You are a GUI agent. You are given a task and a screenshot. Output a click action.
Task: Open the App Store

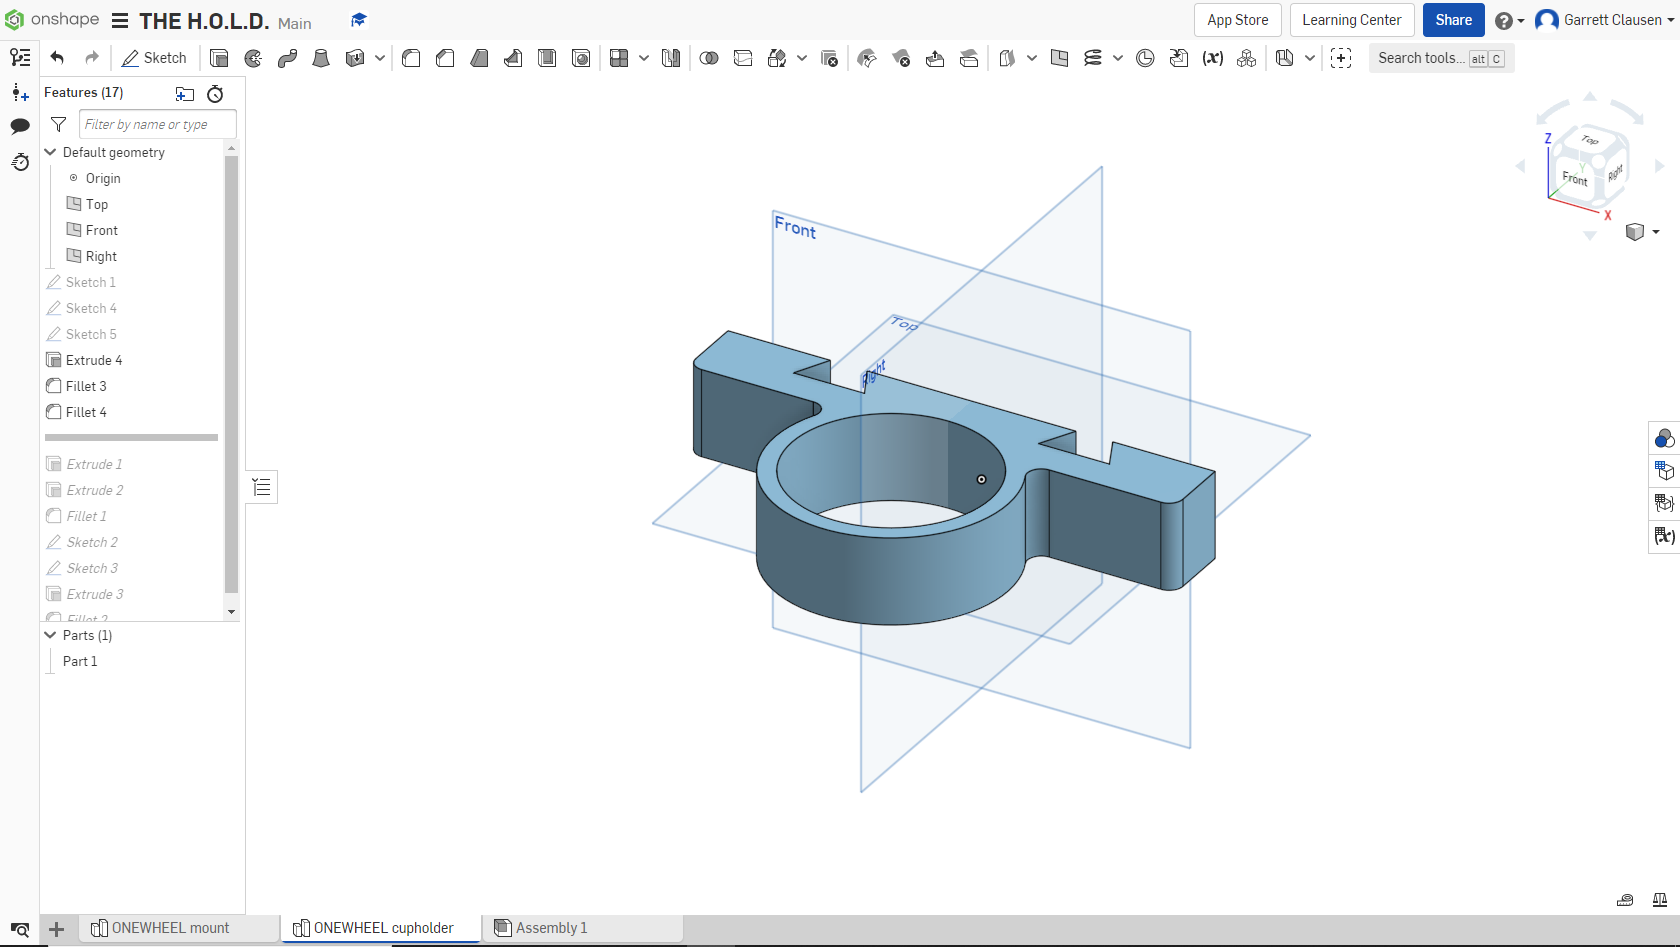point(1237,20)
